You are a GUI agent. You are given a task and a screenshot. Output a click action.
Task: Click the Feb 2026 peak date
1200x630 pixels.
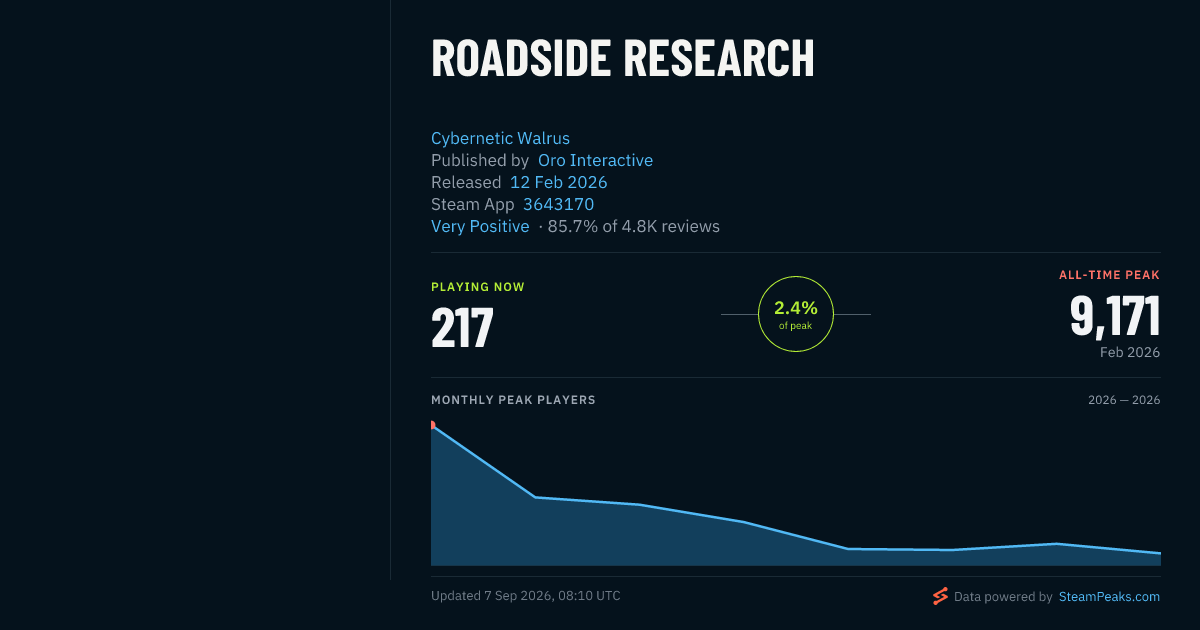(1130, 352)
